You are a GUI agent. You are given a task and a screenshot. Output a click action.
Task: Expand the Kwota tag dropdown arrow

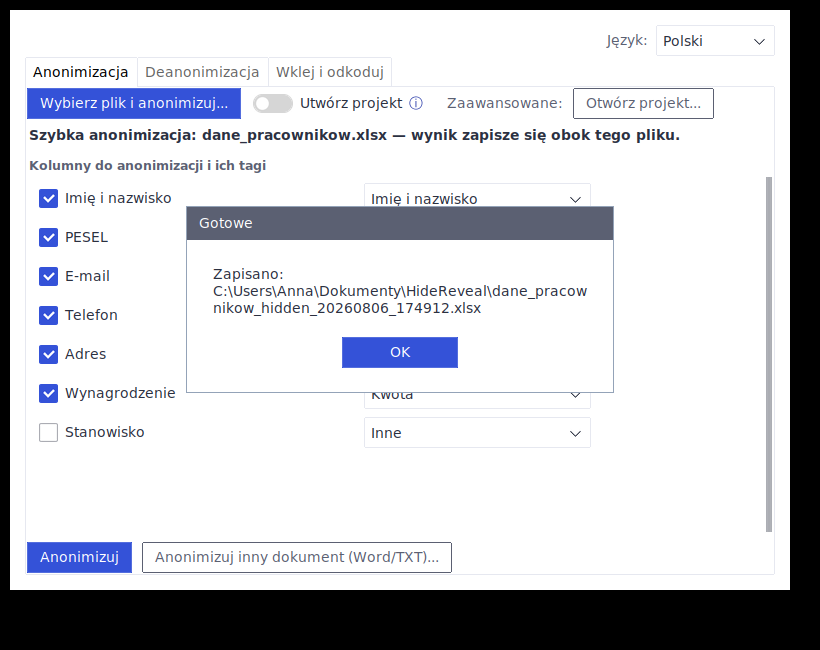point(575,396)
